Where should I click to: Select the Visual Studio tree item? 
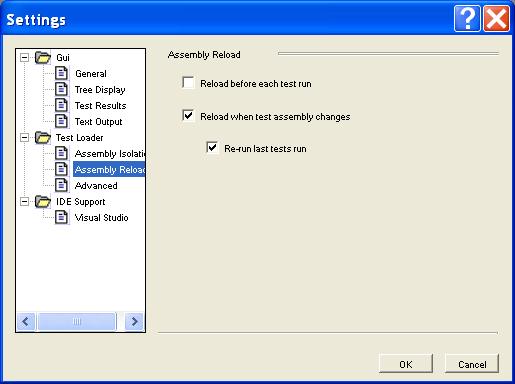[101, 218]
